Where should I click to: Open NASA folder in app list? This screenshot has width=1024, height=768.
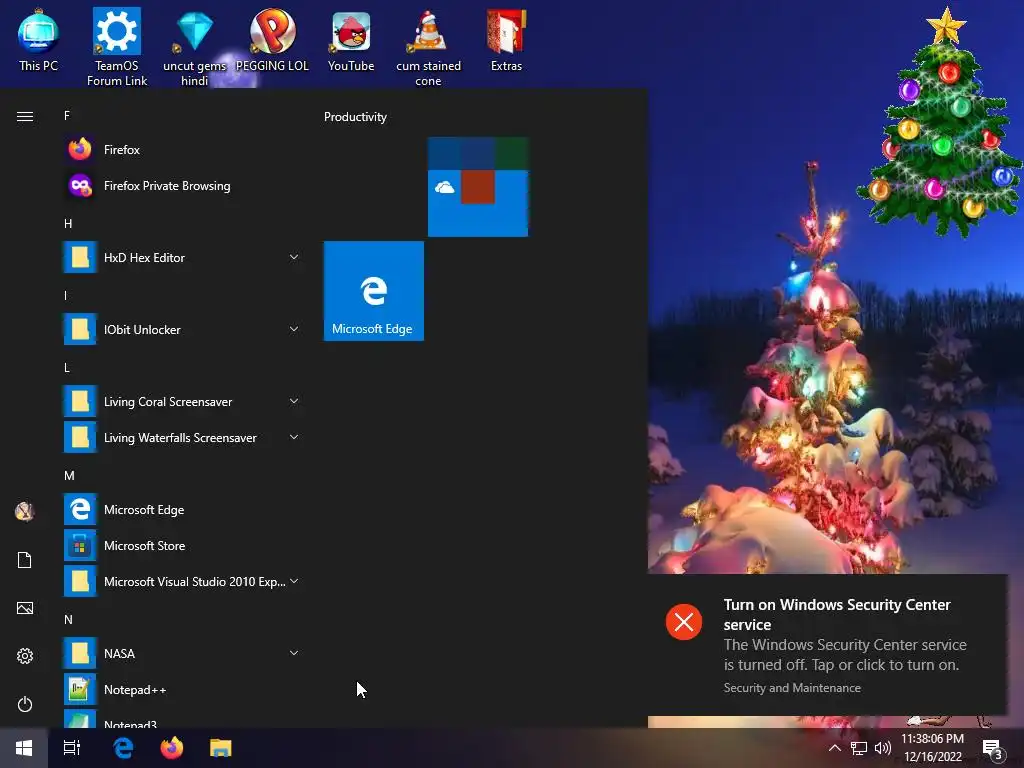tap(182, 653)
